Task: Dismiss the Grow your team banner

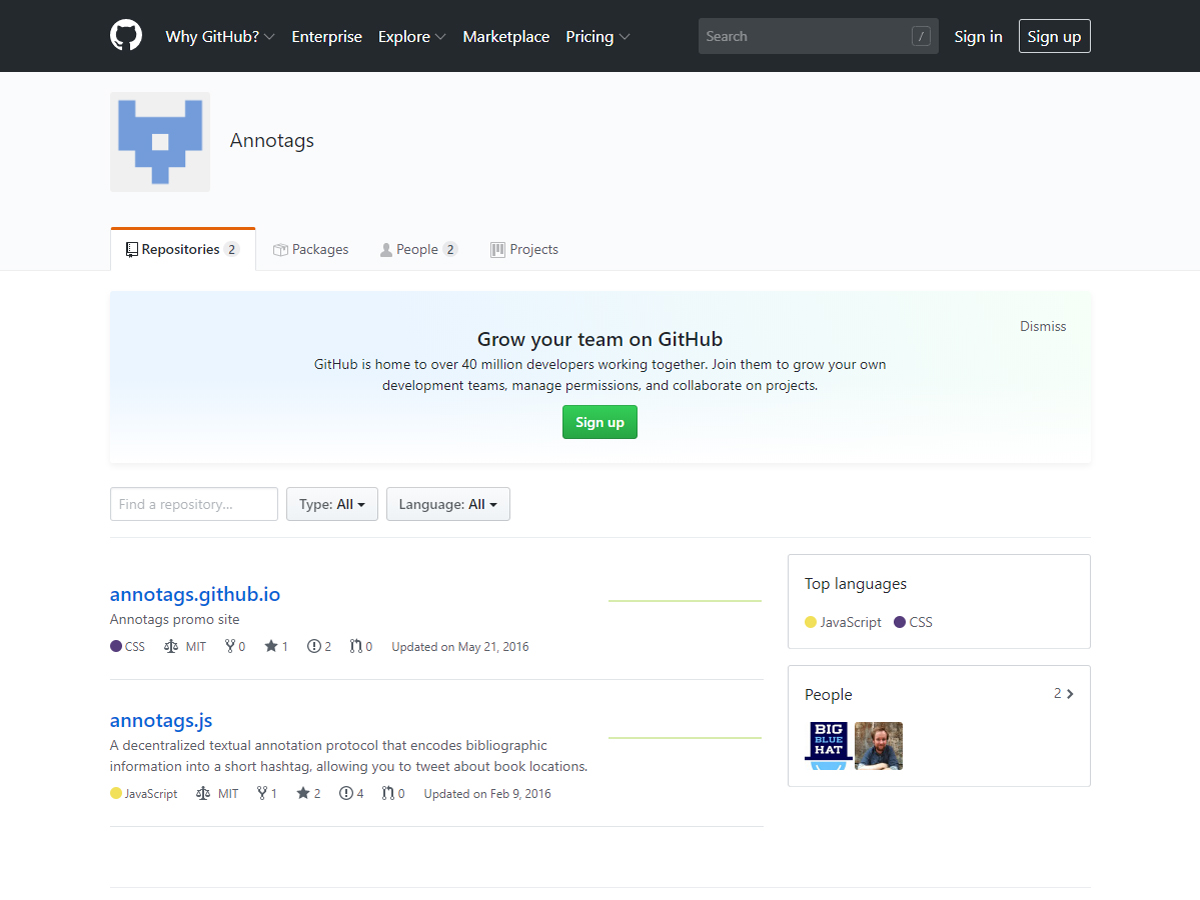Action: pos(1043,326)
